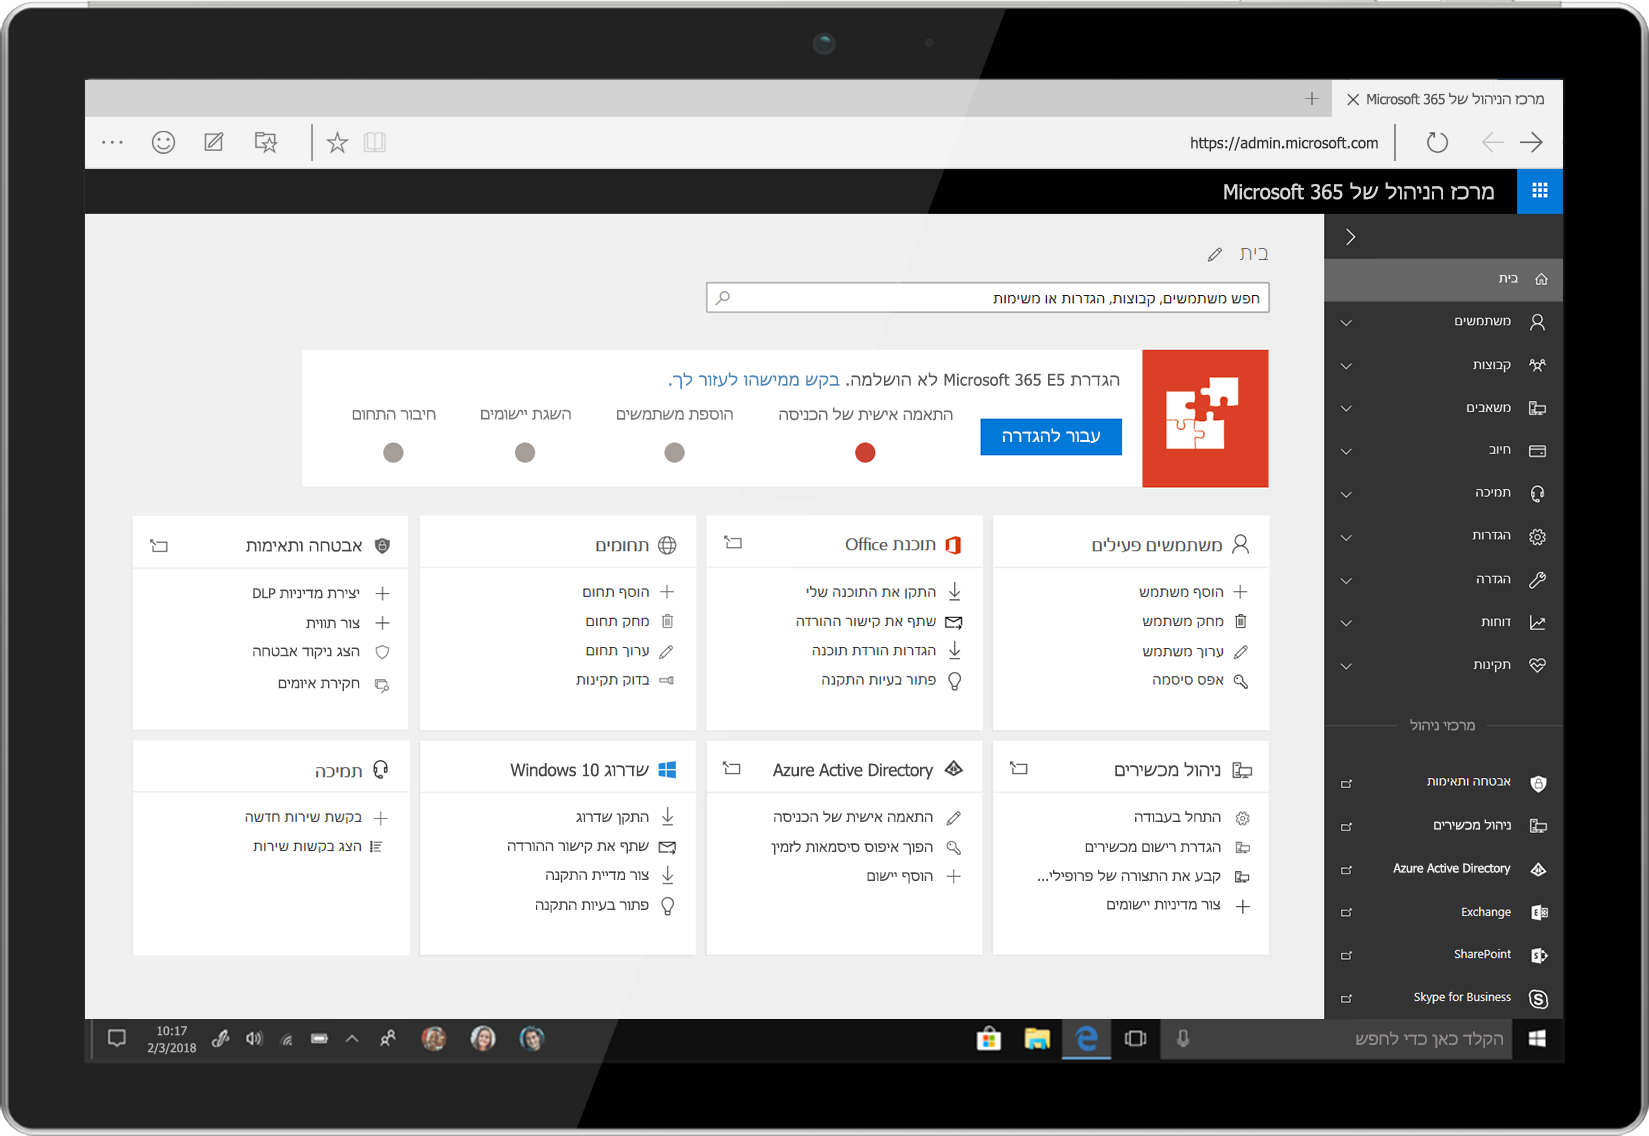Open Skype for Business admin icon
Screen dimensions: 1649x1136
coord(1539,998)
